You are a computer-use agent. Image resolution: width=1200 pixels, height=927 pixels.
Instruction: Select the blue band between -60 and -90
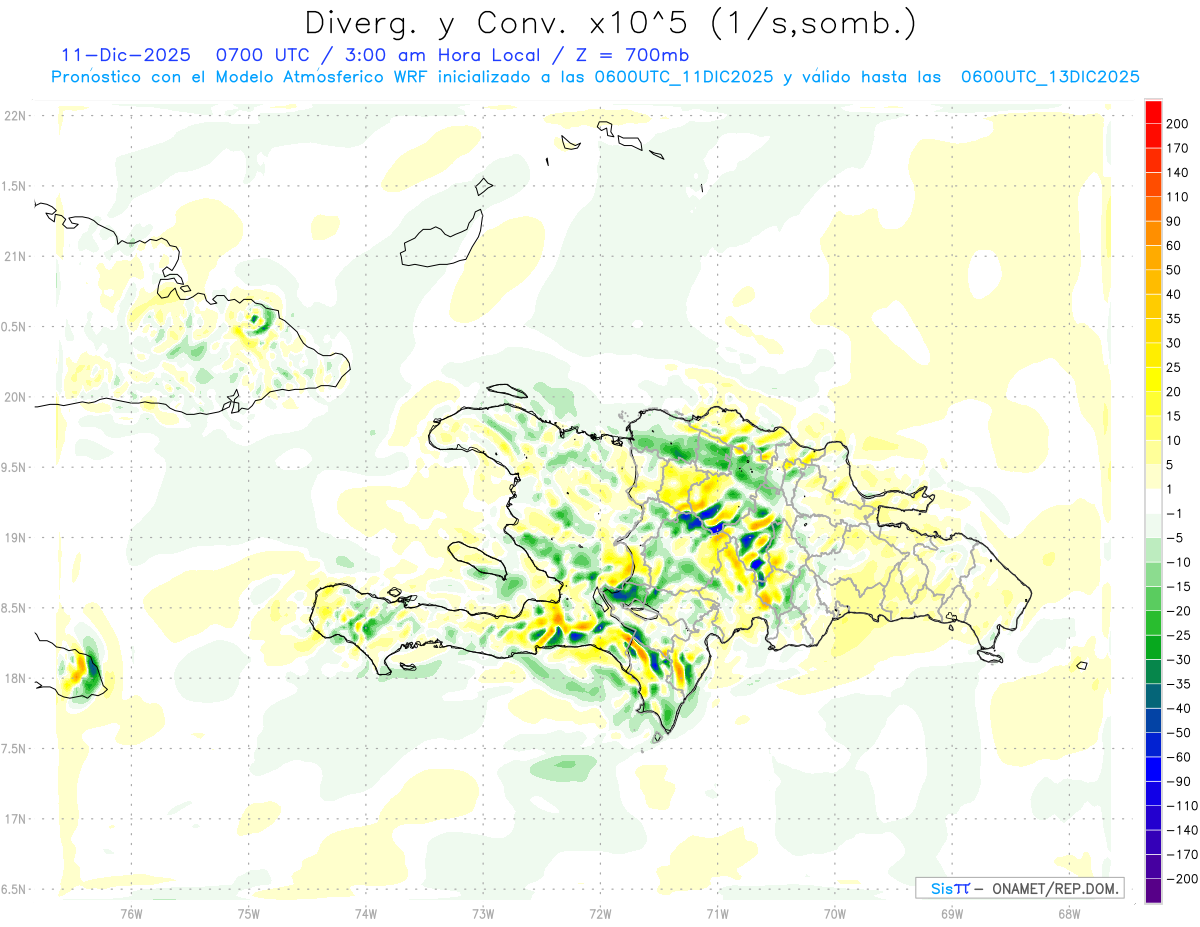click(x=1154, y=769)
